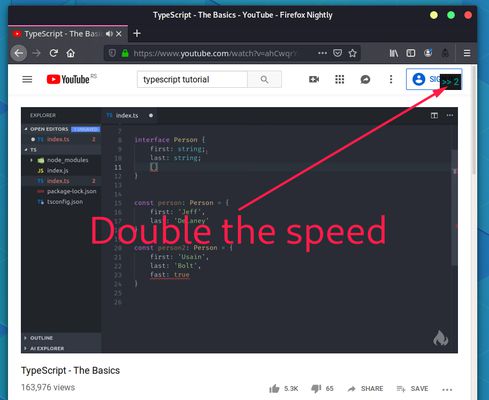The width and height of the screenshot is (489, 400).
Task: Open YouTube apps grid
Action: click(340, 79)
